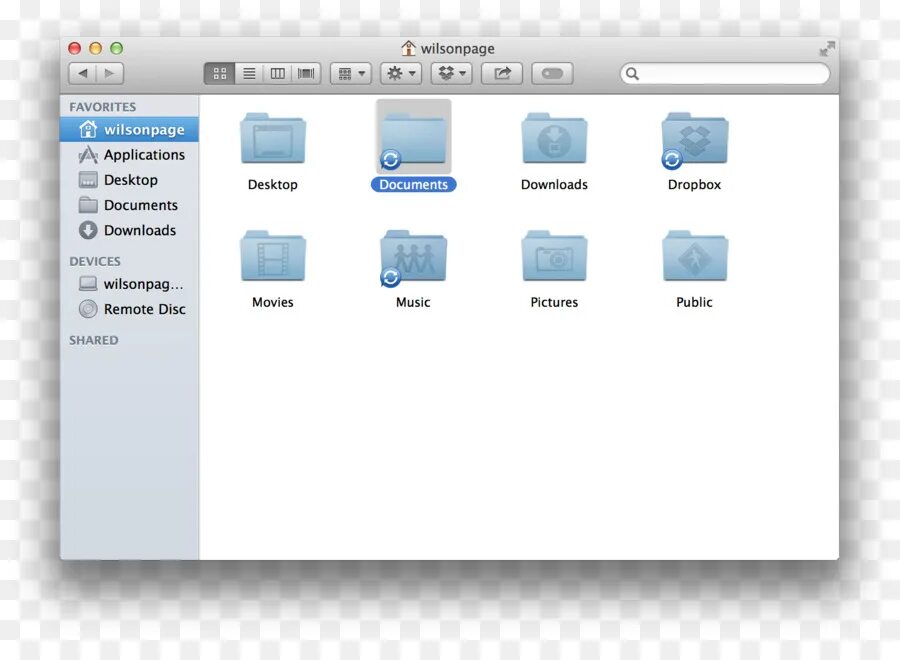The width and height of the screenshot is (900, 660).
Task: Click the Music folder name label
Action: click(x=413, y=302)
